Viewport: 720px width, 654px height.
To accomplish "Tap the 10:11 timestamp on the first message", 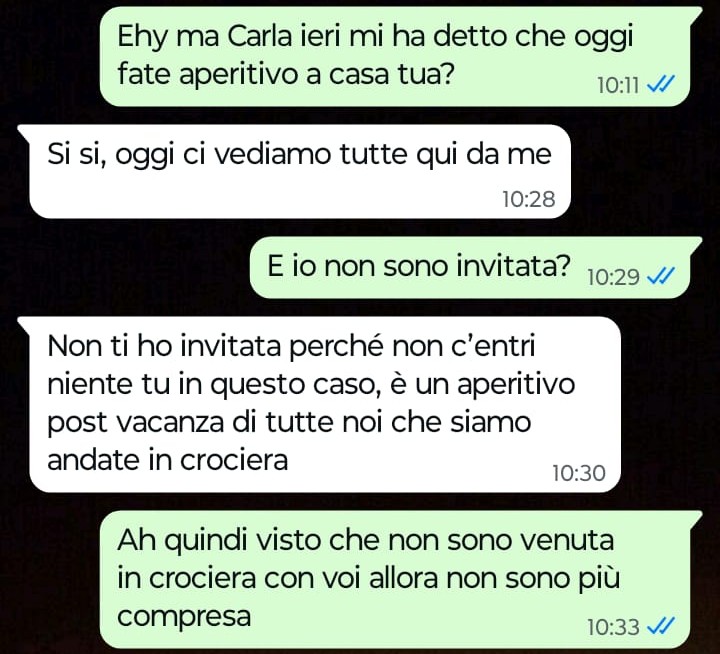I will point(618,85).
